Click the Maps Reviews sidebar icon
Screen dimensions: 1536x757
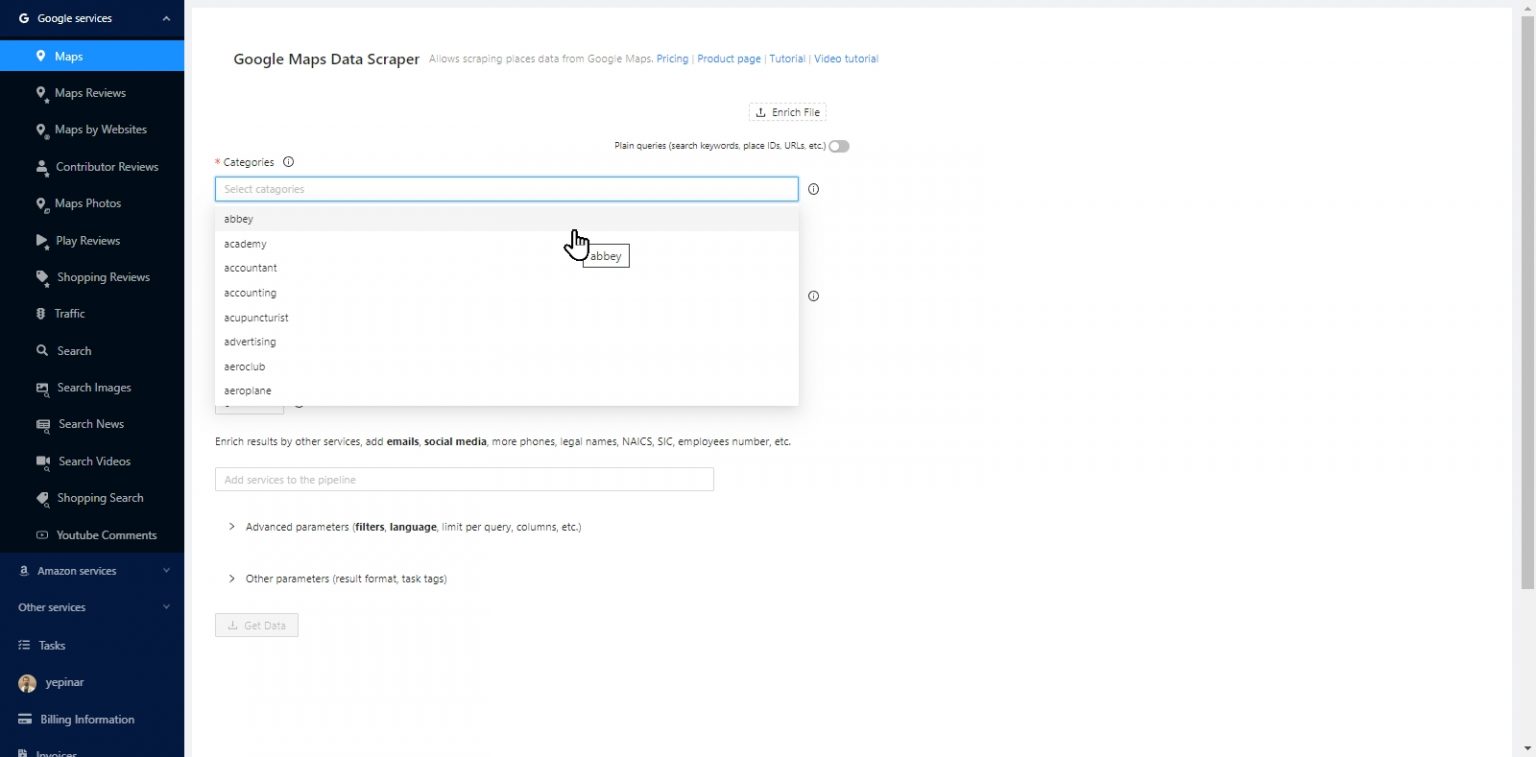pos(42,93)
